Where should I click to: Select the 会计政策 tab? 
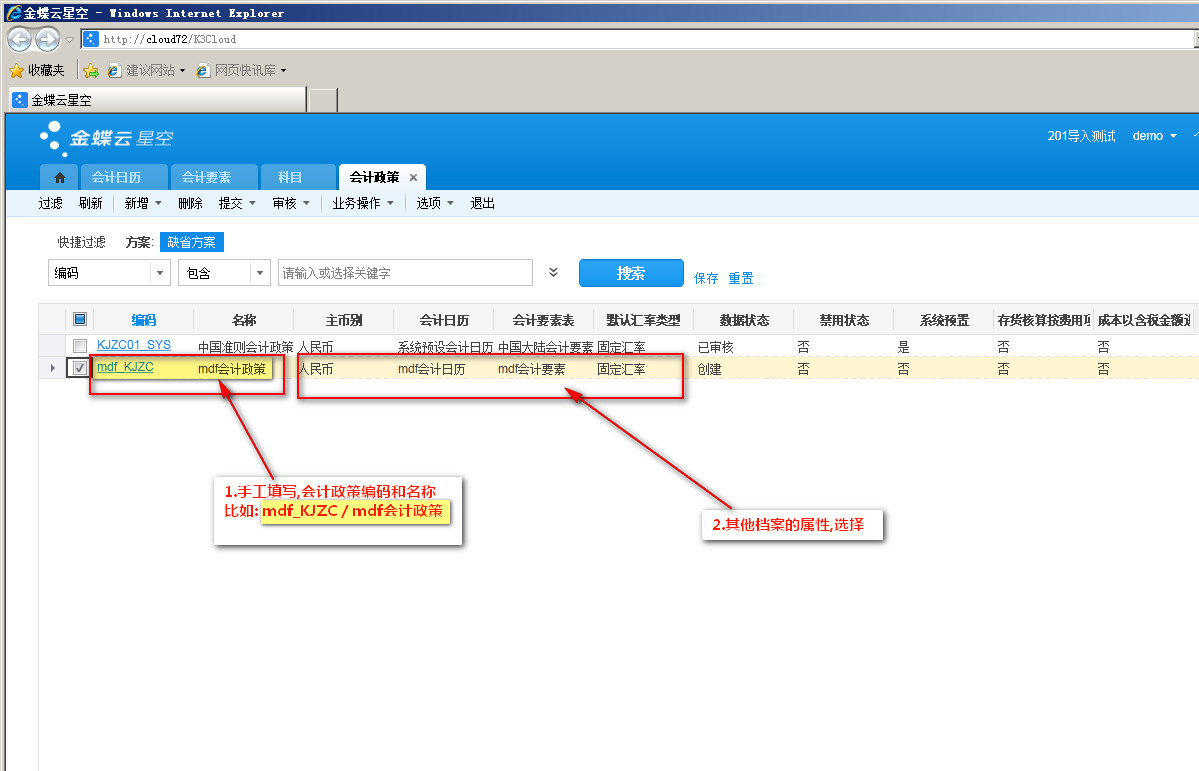click(374, 177)
